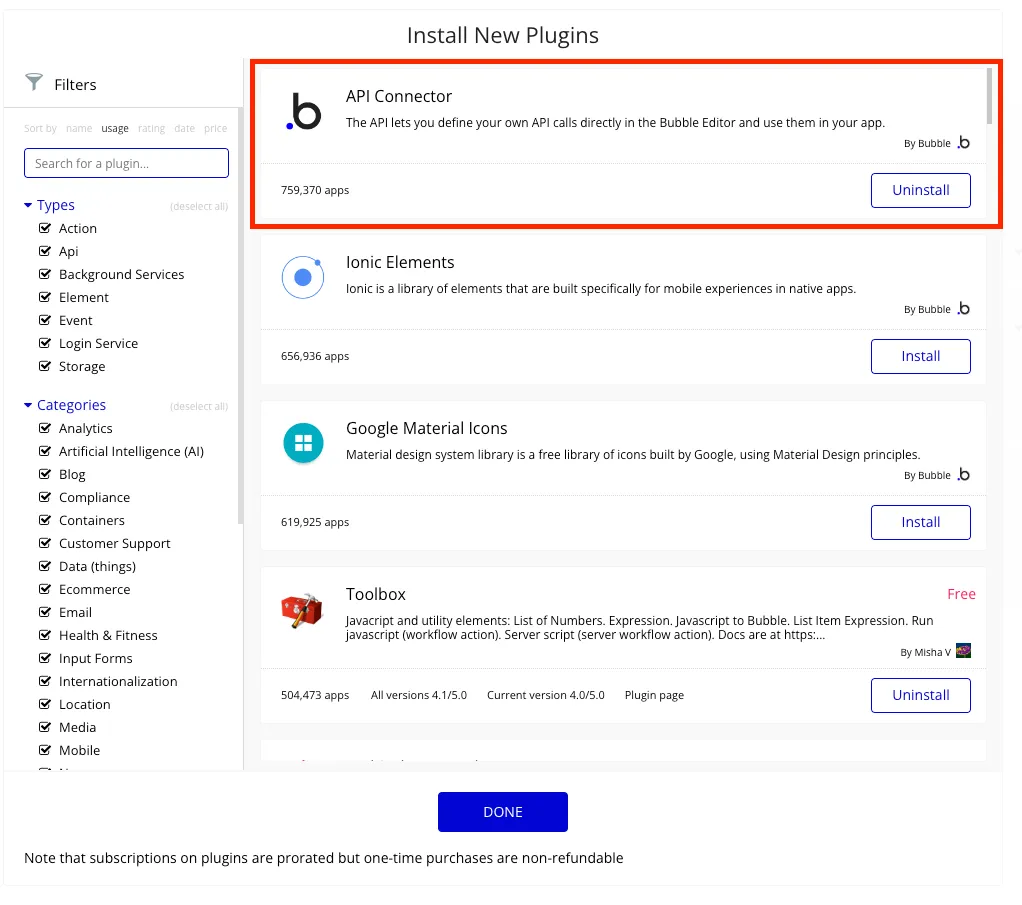The width and height of the screenshot is (1022, 905).
Task: Click Bubble author logo on API Connector
Action: 964,143
